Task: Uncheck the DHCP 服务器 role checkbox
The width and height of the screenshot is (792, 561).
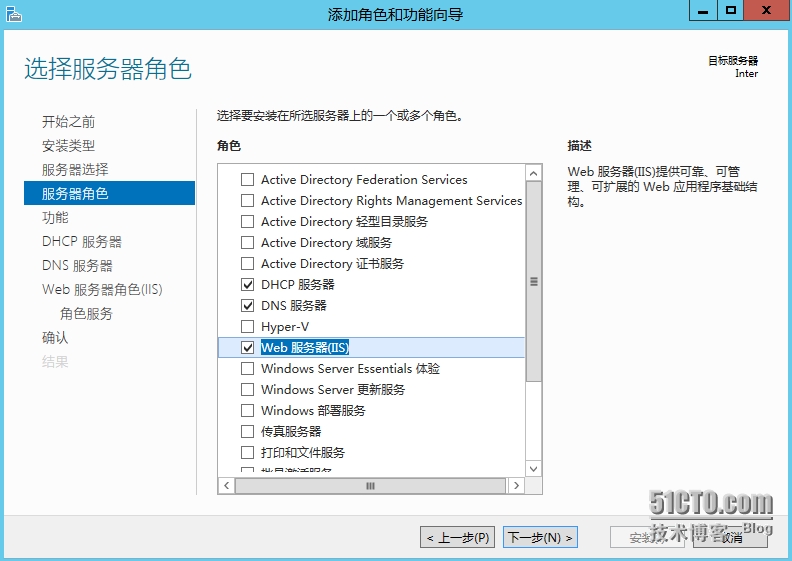Action: point(248,285)
